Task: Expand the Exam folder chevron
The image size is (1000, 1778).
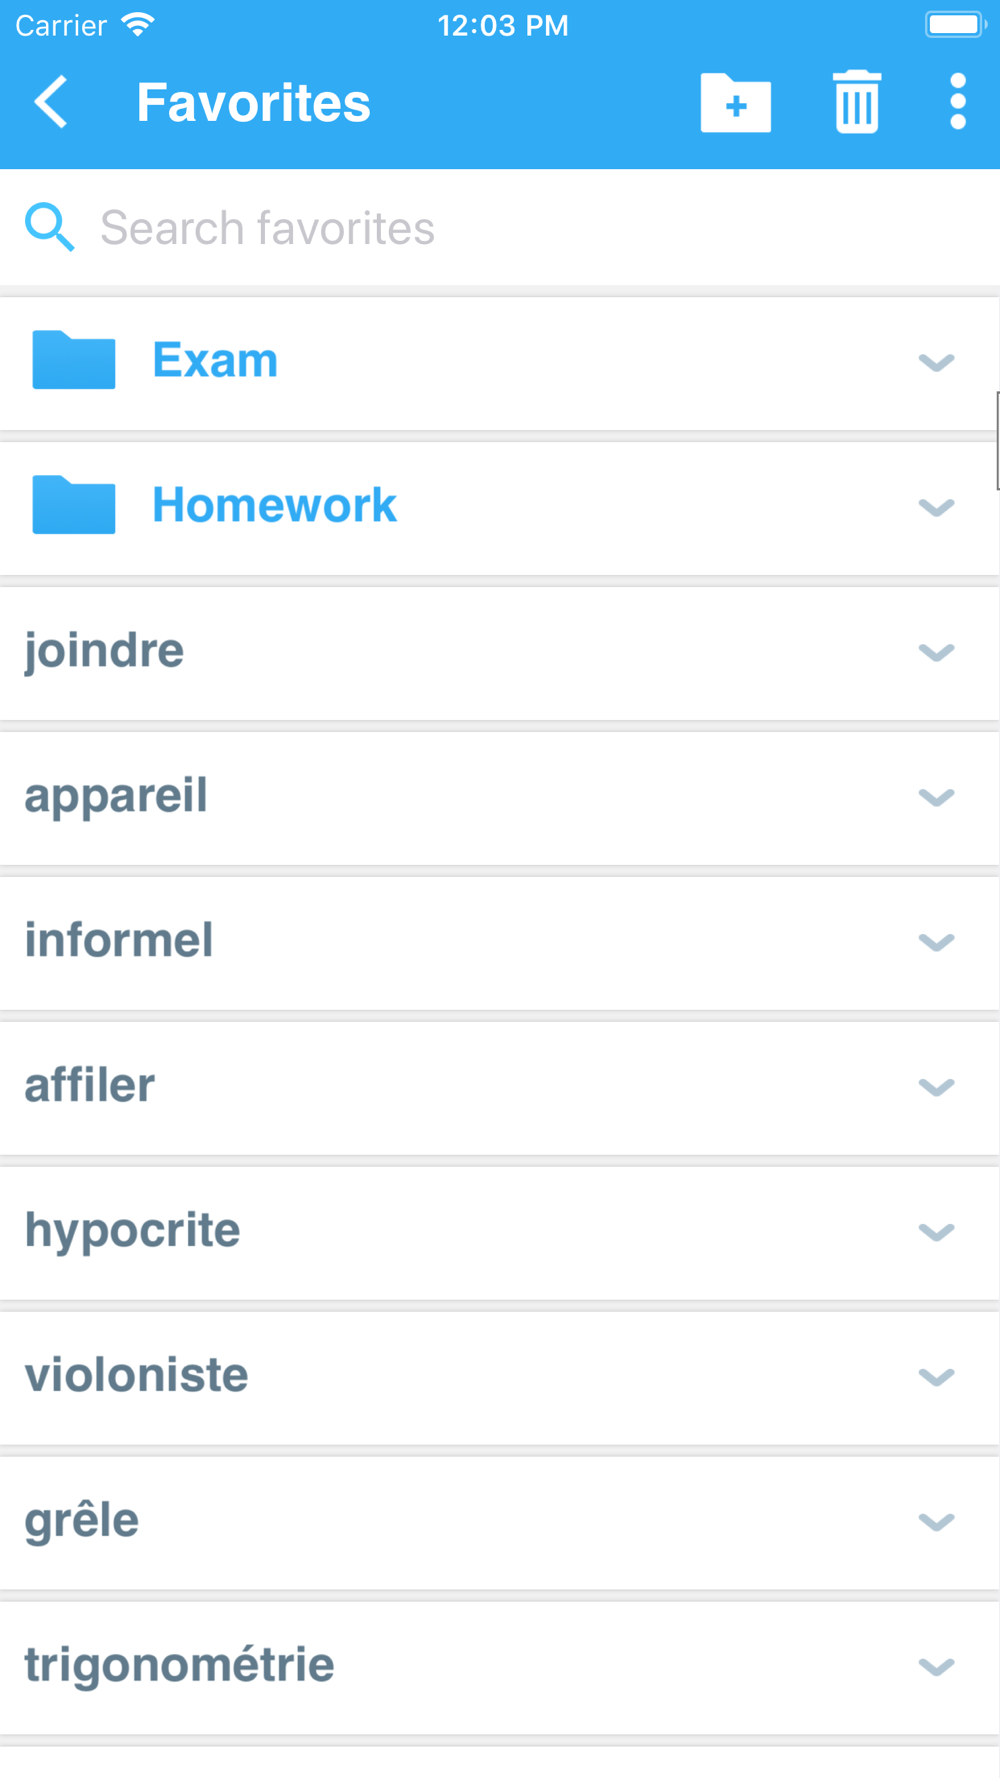Action: (x=936, y=362)
